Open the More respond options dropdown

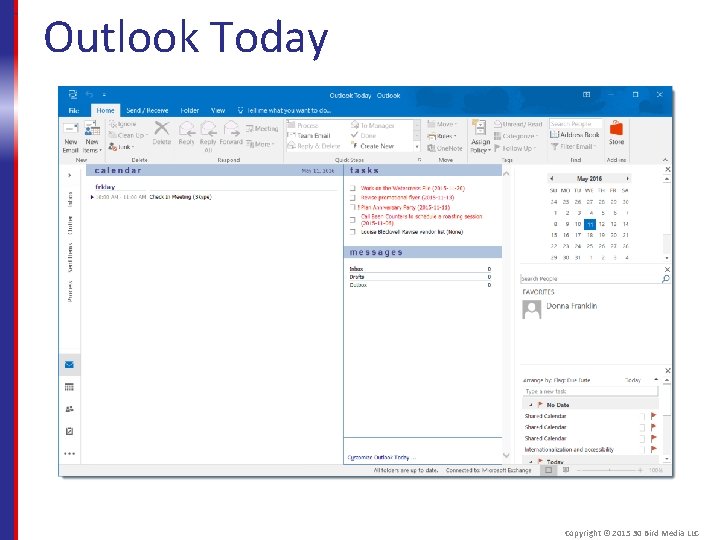pos(260,144)
